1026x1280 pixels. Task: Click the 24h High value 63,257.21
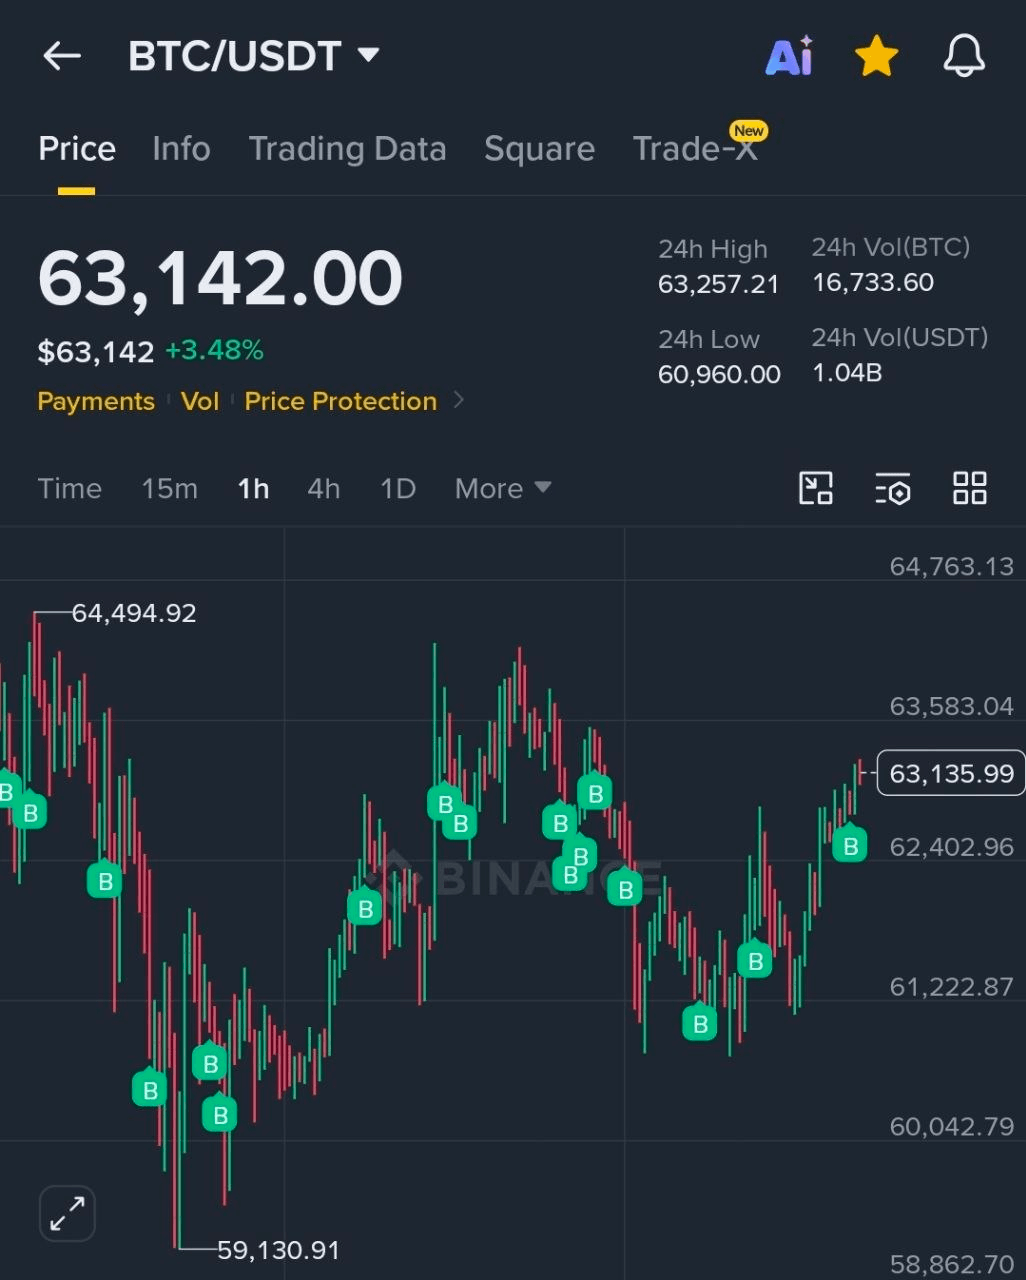tap(718, 284)
